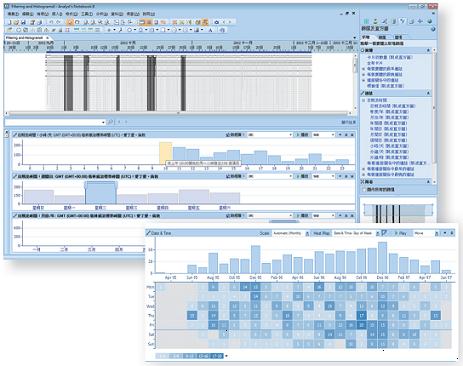Click the first blue link in right panel list
Viewport: 463px width, 366px height.
coord(389,57)
